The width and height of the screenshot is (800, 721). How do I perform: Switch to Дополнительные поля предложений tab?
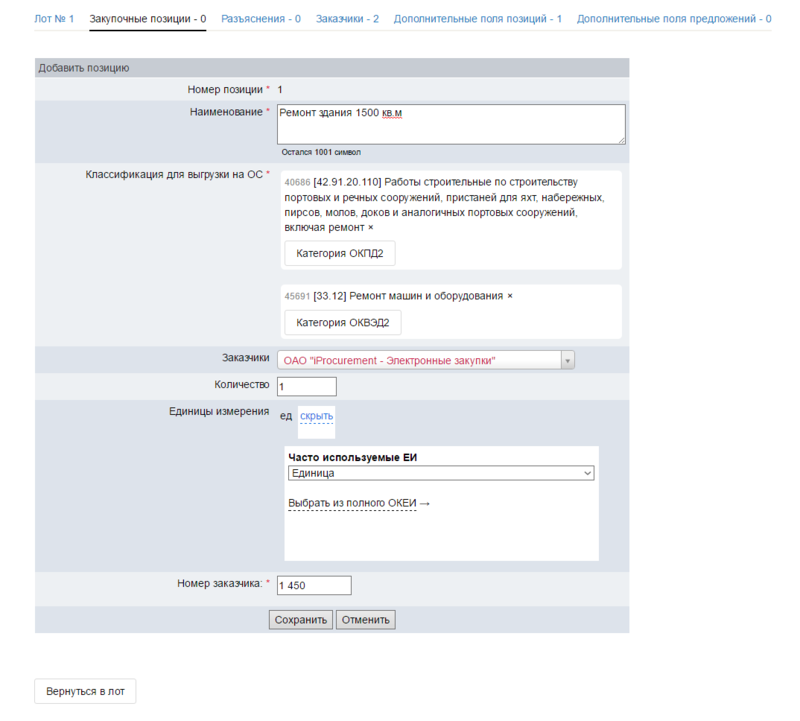pyautogui.click(x=673, y=19)
